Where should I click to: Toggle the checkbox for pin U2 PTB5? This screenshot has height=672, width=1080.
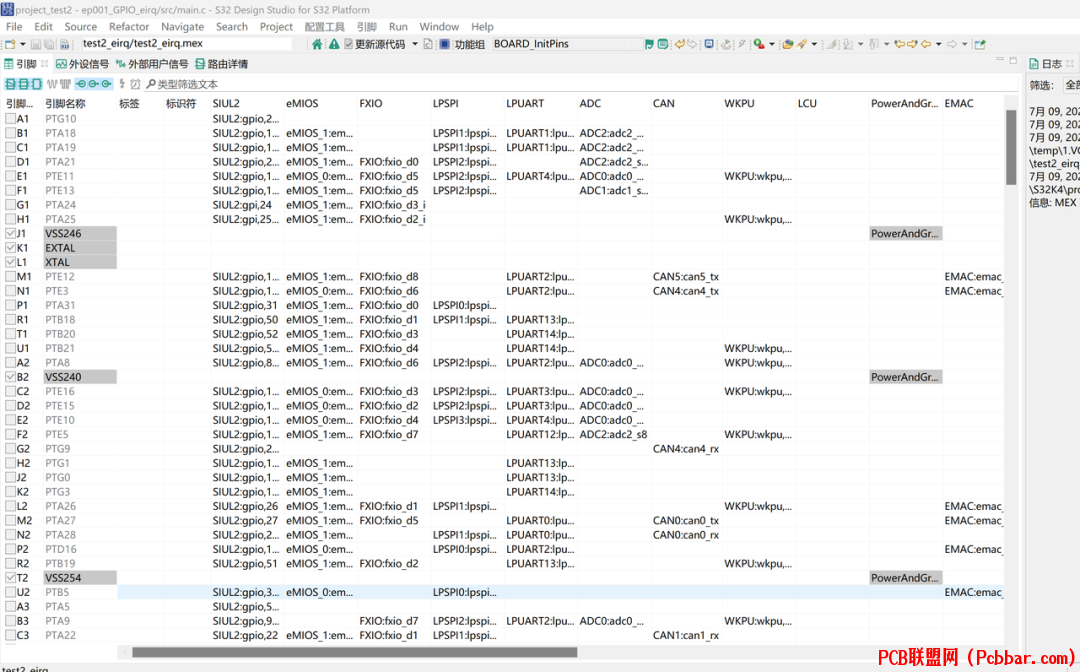(x=10, y=592)
